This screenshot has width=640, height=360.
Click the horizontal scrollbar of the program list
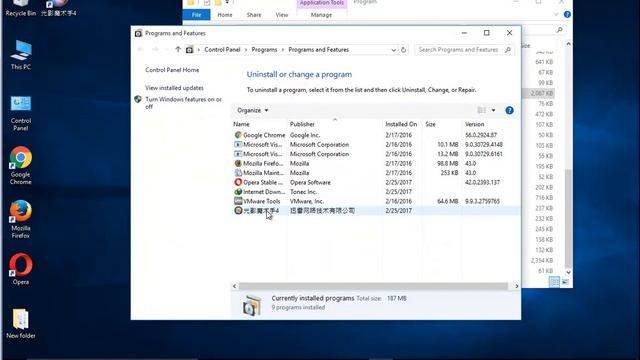(x=373, y=286)
